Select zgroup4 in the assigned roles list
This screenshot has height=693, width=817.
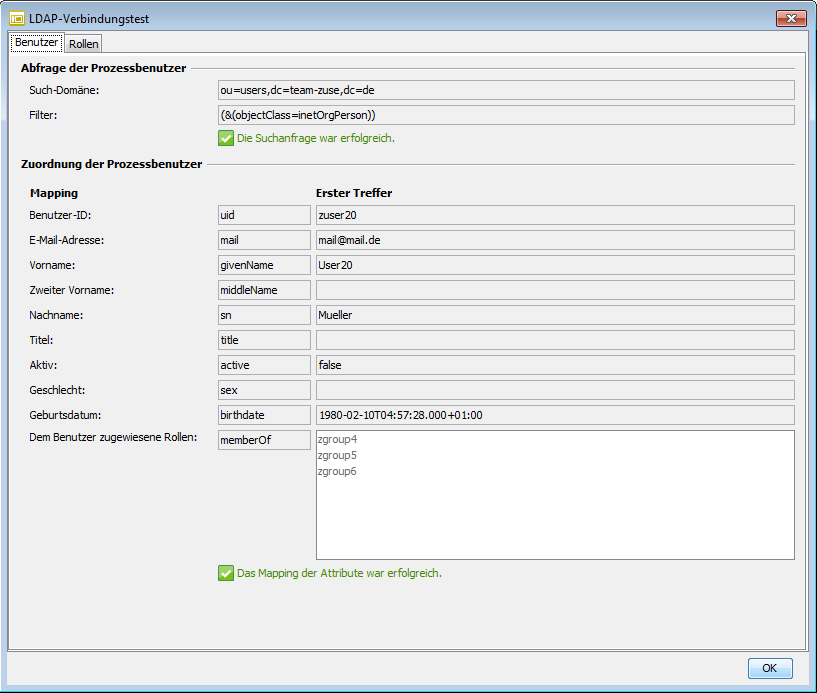pos(337,439)
